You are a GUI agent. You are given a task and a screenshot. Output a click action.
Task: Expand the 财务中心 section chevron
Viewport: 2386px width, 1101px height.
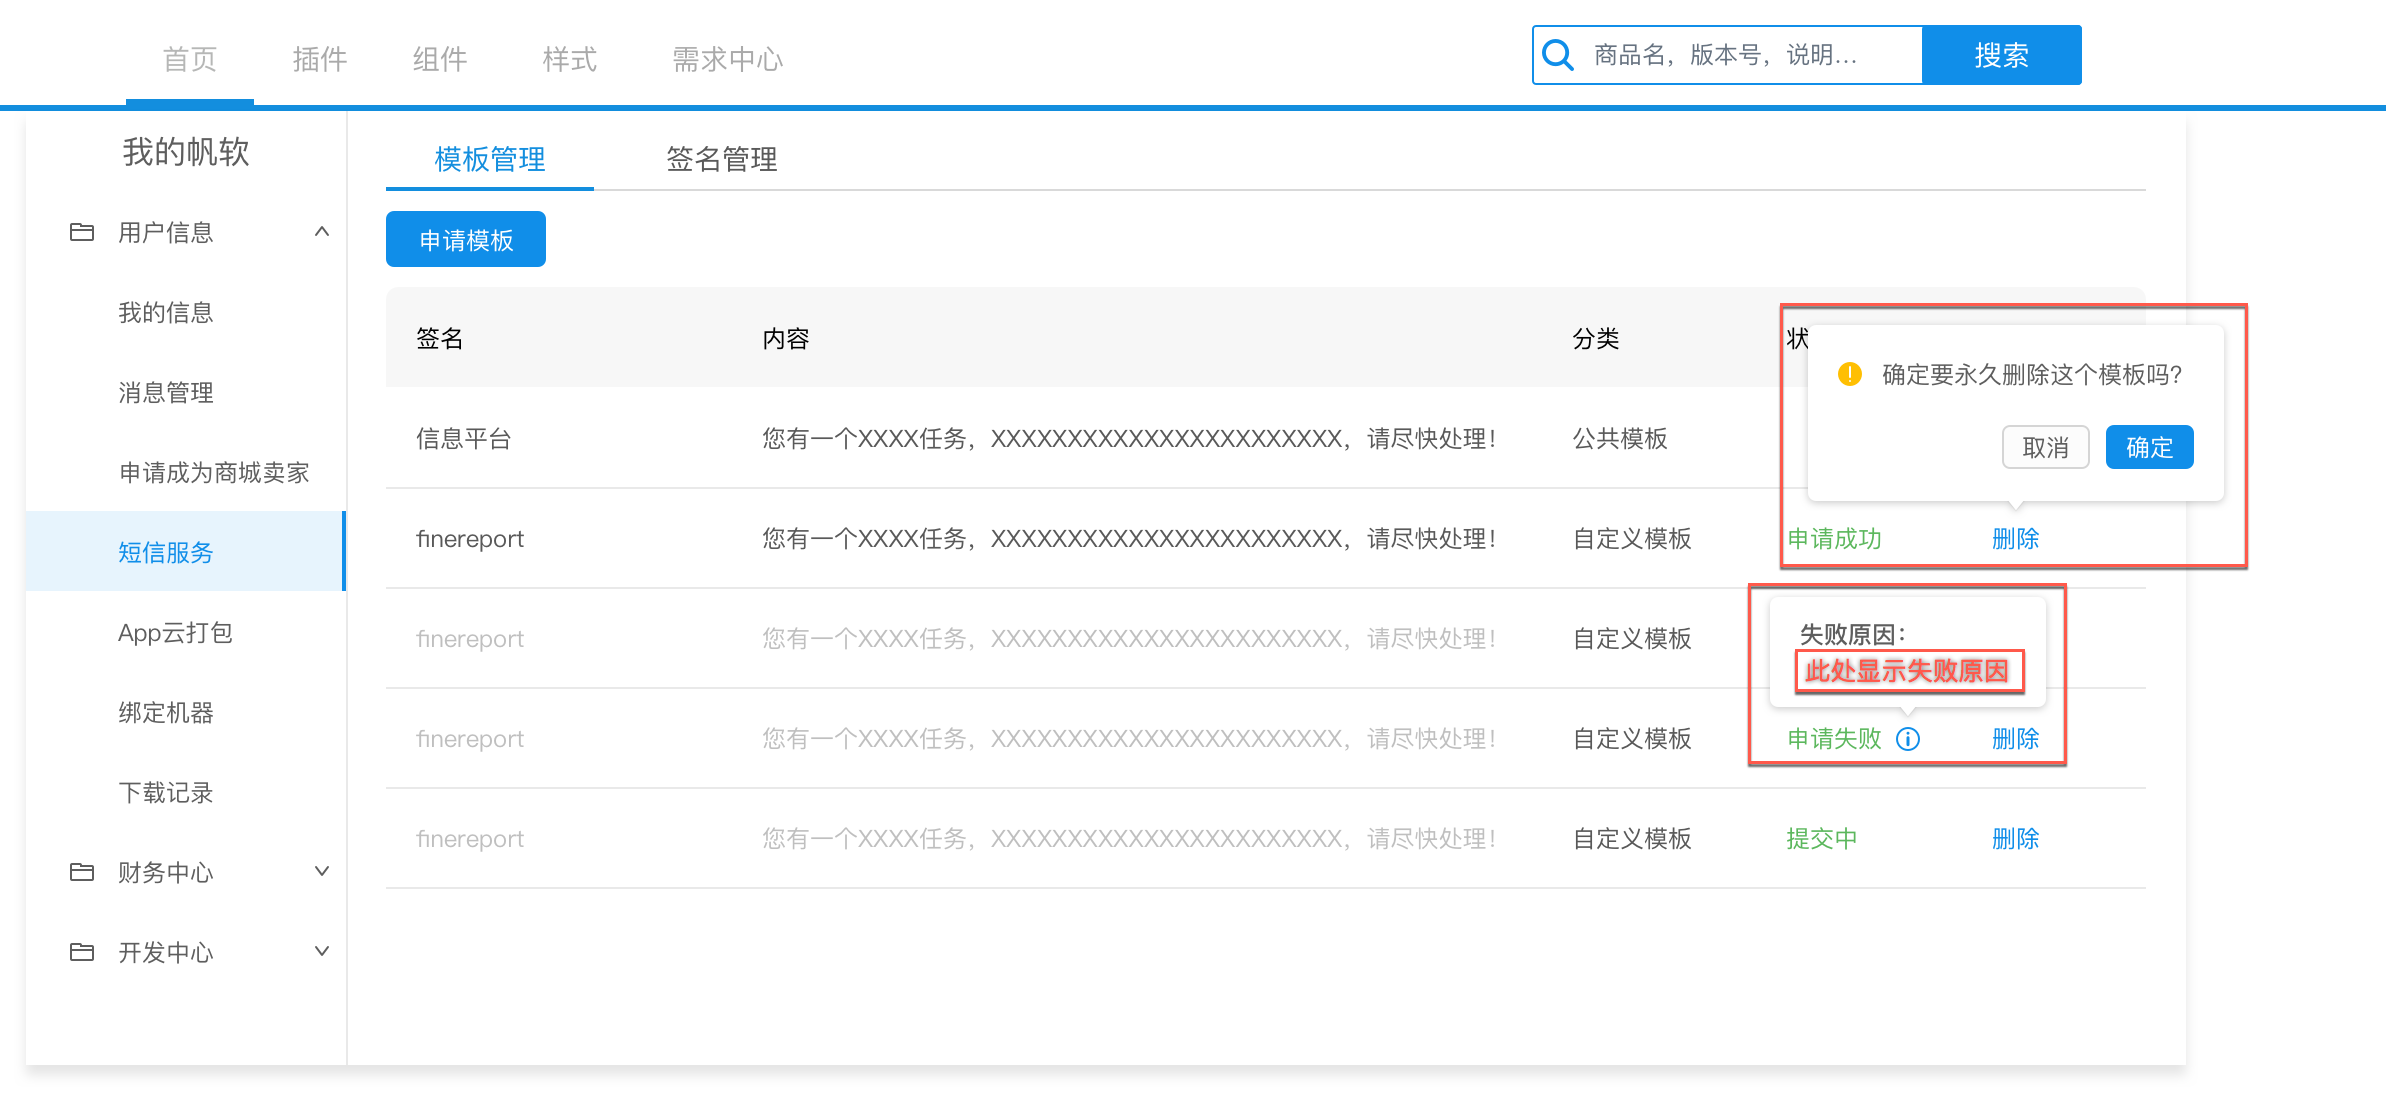(x=322, y=871)
